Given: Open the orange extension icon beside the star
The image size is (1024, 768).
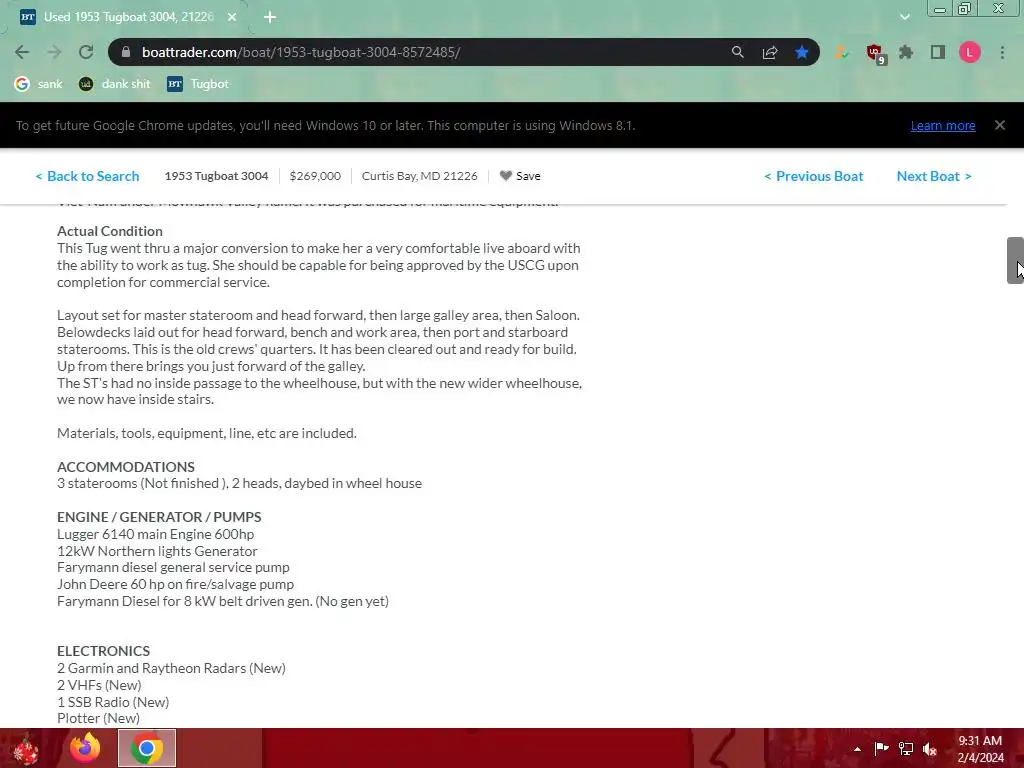Looking at the screenshot, I should coord(841,53).
